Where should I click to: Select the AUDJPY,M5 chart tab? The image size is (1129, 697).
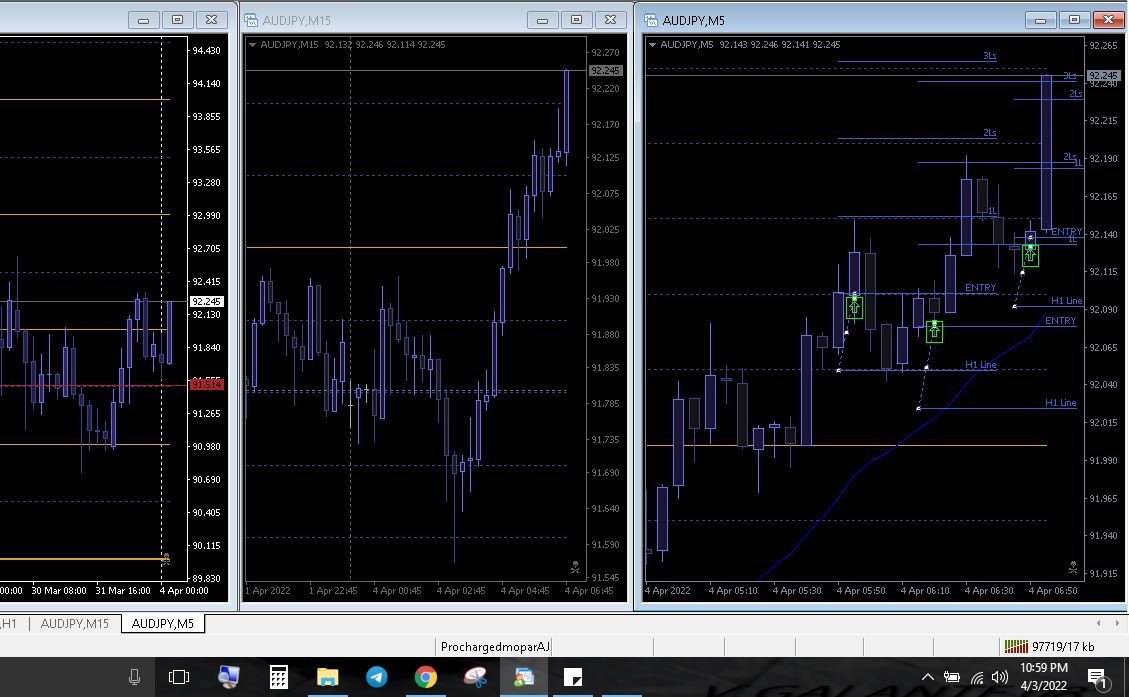coord(163,624)
